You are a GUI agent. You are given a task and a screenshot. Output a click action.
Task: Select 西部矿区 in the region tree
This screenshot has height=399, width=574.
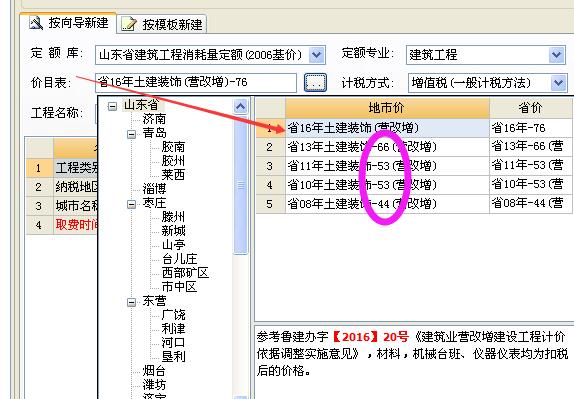(x=185, y=273)
